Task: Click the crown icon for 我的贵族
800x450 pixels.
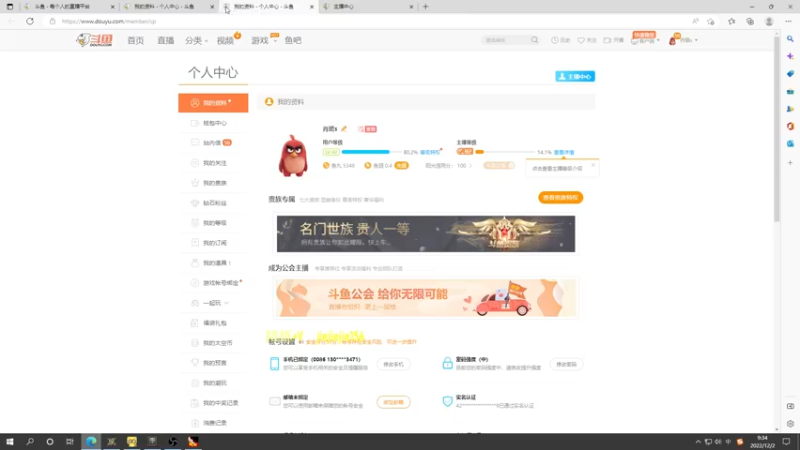Action: (x=195, y=183)
